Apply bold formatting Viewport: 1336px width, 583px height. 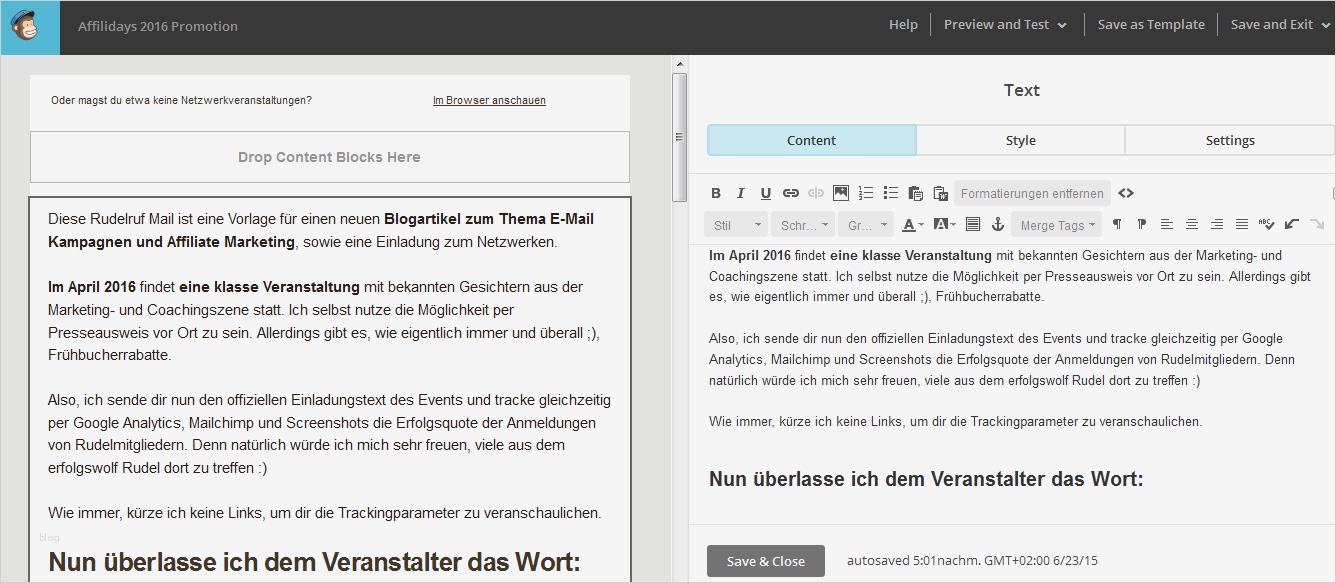click(716, 193)
